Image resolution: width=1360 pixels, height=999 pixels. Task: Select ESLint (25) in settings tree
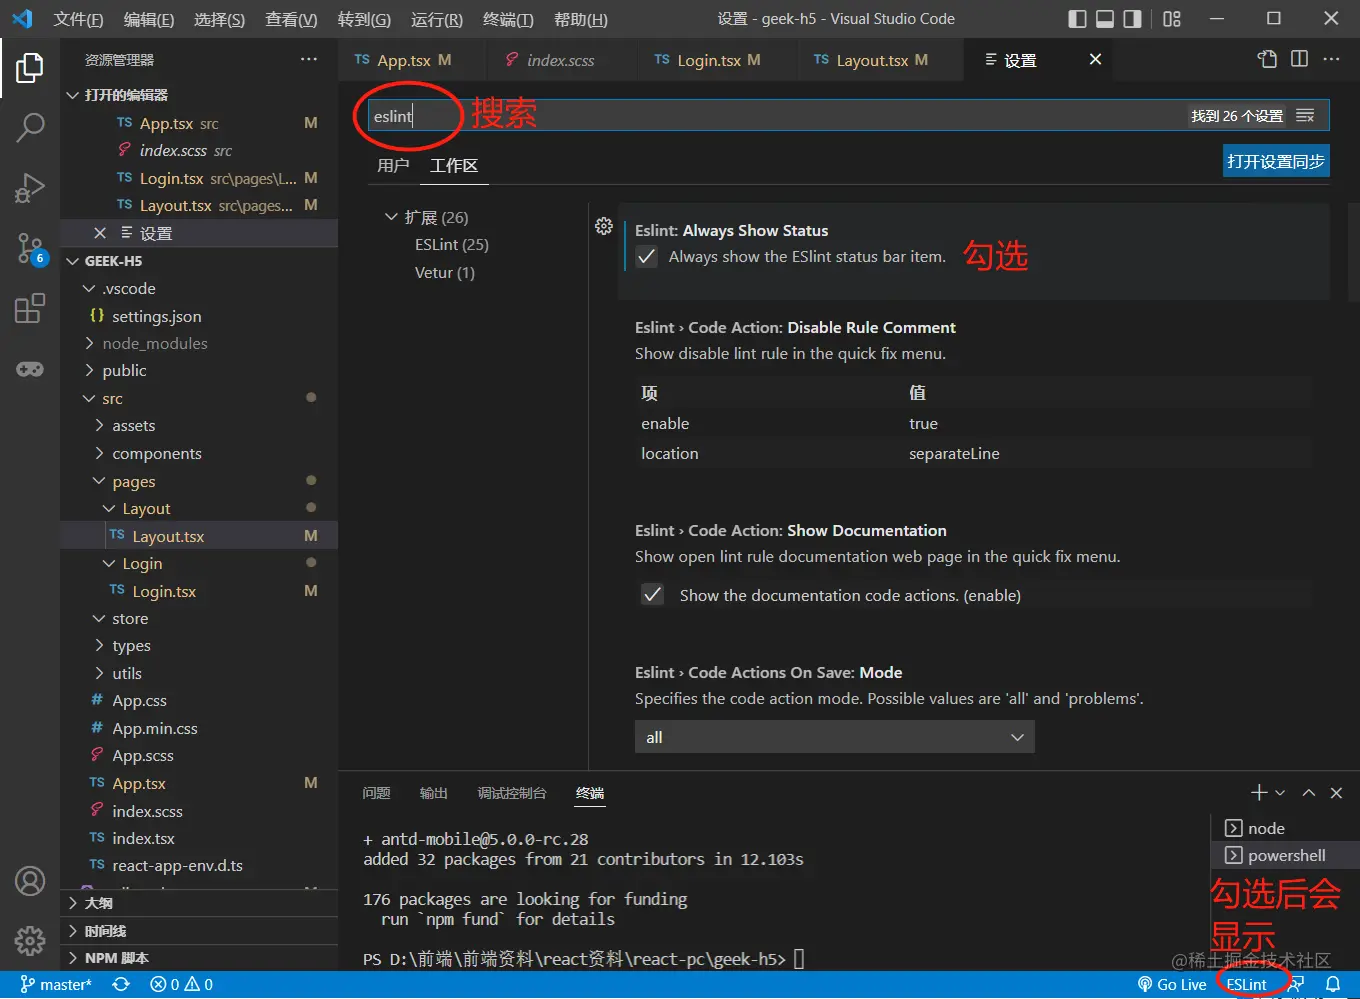click(x=452, y=244)
